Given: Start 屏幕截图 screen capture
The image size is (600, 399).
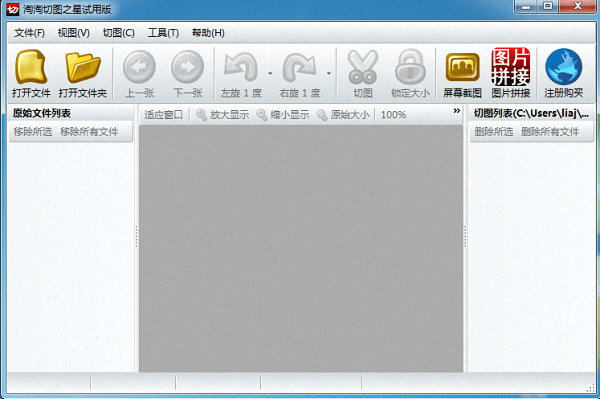Looking at the screenshot, I should tap(462, 73).
